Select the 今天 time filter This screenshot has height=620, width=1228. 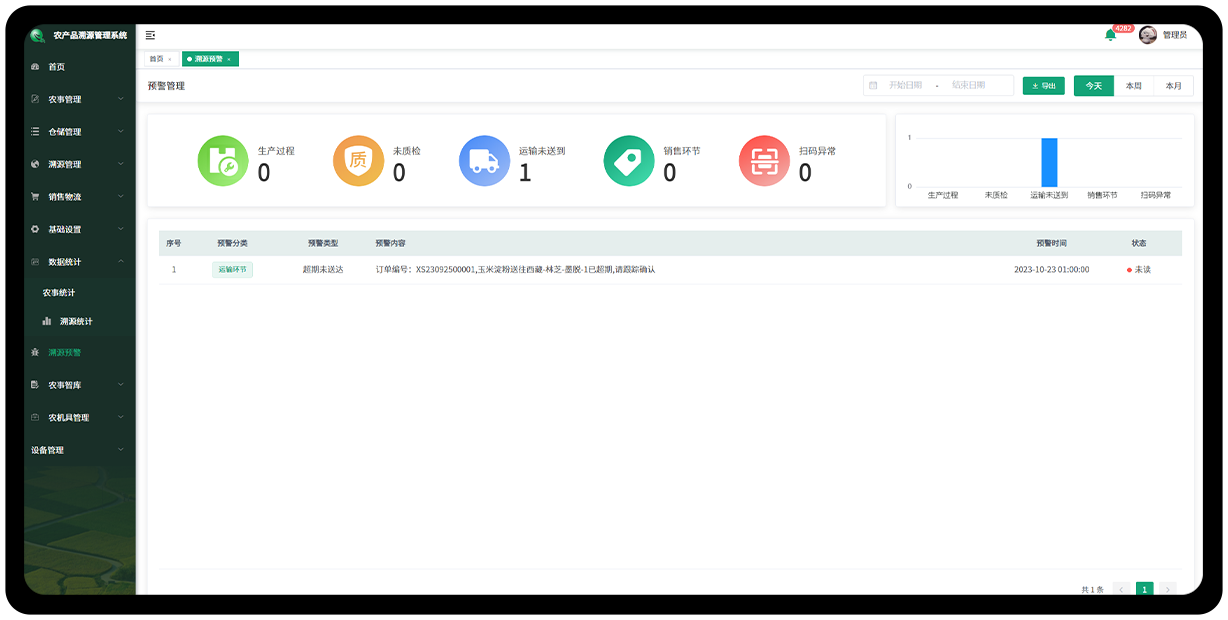pyautogui.click(x=1093, y=86)
